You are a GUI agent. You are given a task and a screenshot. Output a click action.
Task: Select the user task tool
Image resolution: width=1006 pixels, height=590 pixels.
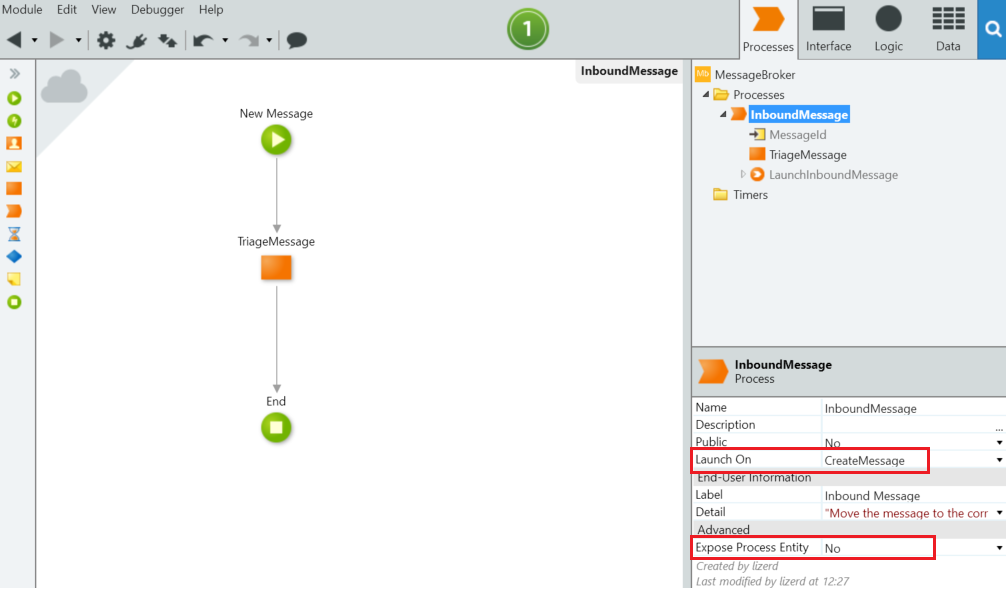14,141
